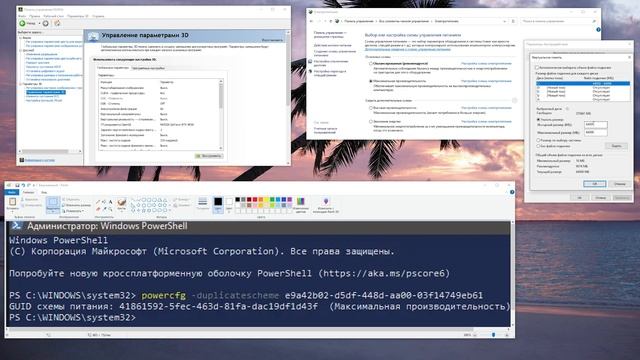Open the Brushes (Кисти) tool in Paint

(122, 204)
